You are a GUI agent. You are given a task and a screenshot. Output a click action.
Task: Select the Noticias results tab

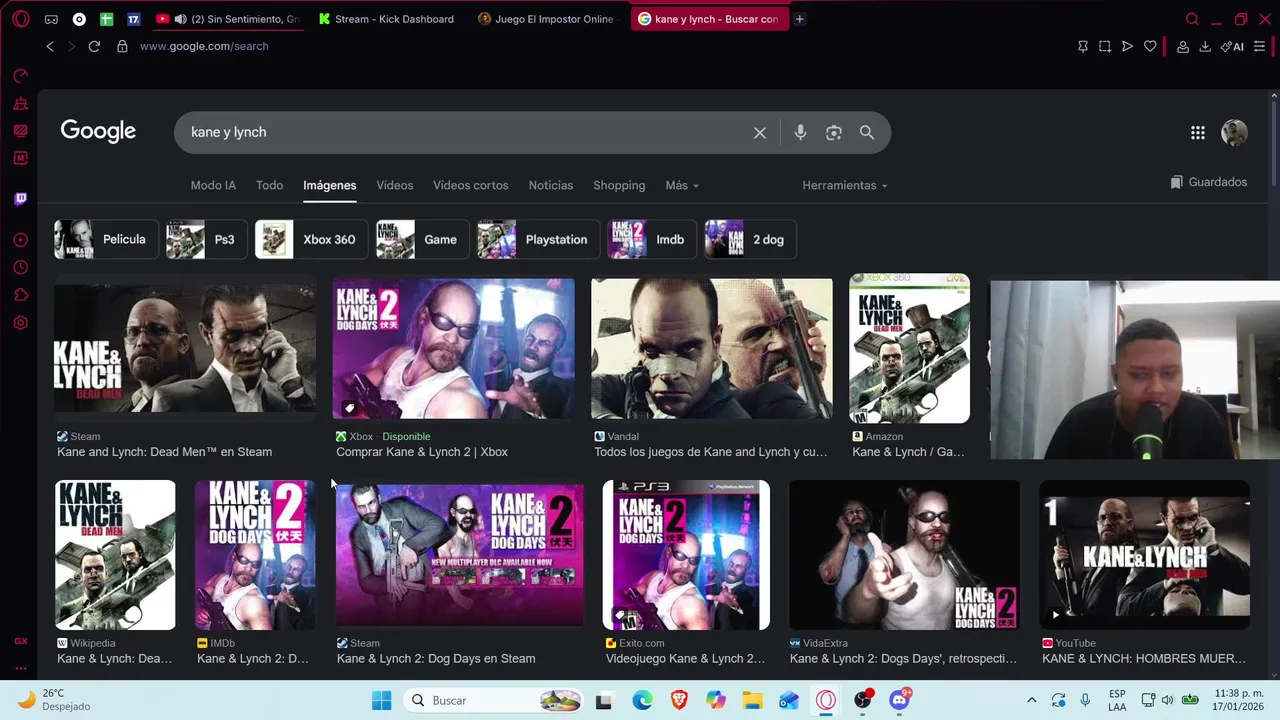[550, 185]
